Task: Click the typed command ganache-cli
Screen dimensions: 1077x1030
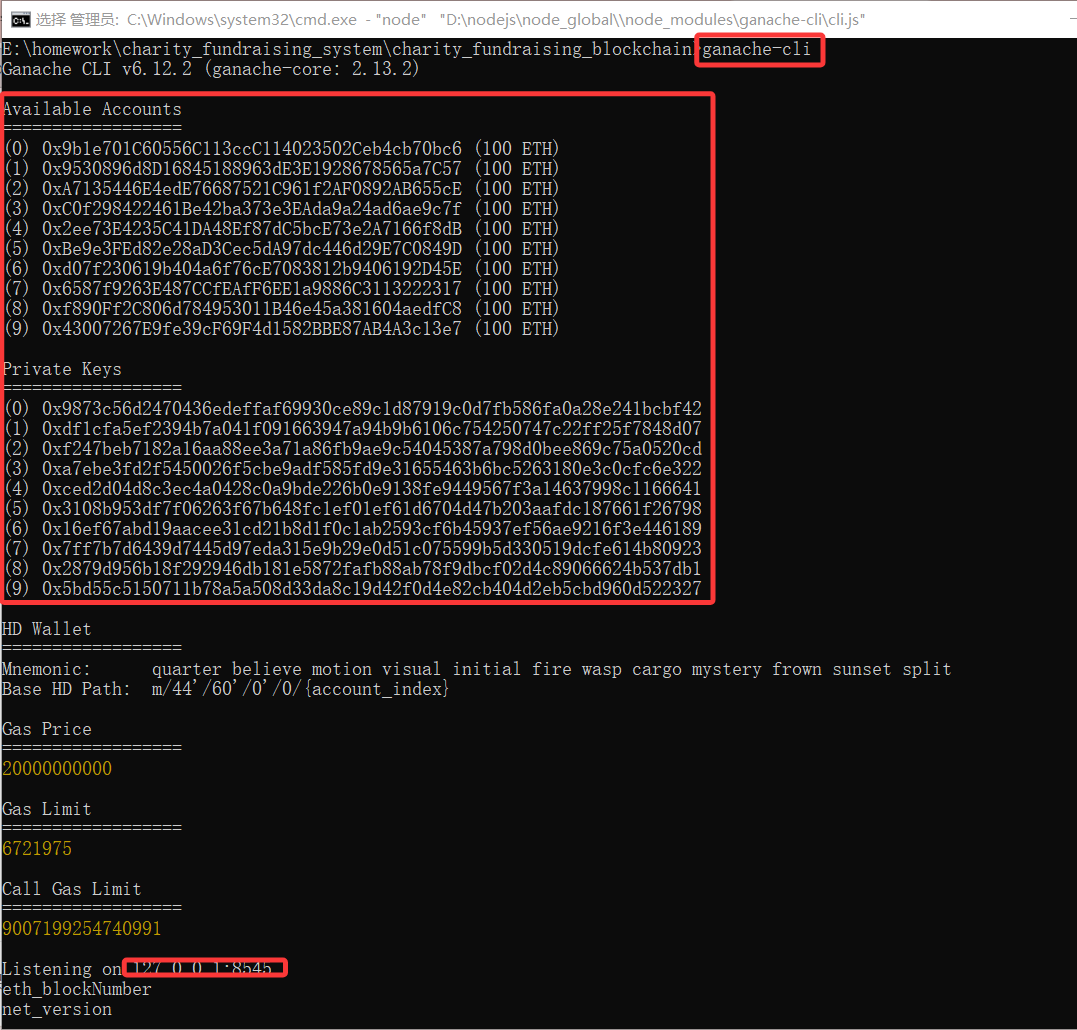Action: click(x=756, y=49)
